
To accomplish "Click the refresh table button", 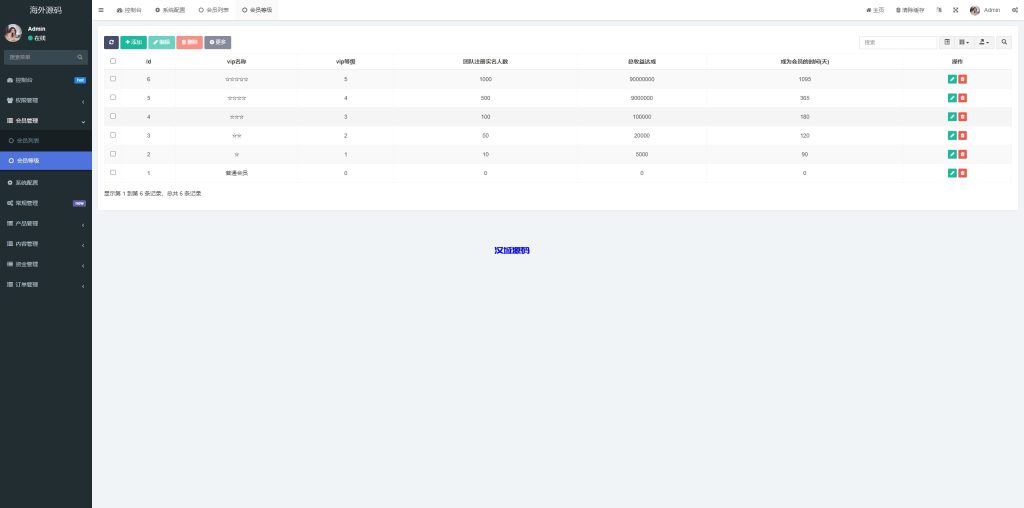I will coord(111,42).
